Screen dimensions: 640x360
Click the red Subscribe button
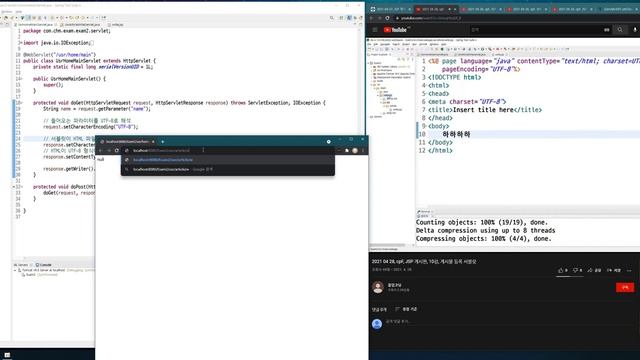625,287
